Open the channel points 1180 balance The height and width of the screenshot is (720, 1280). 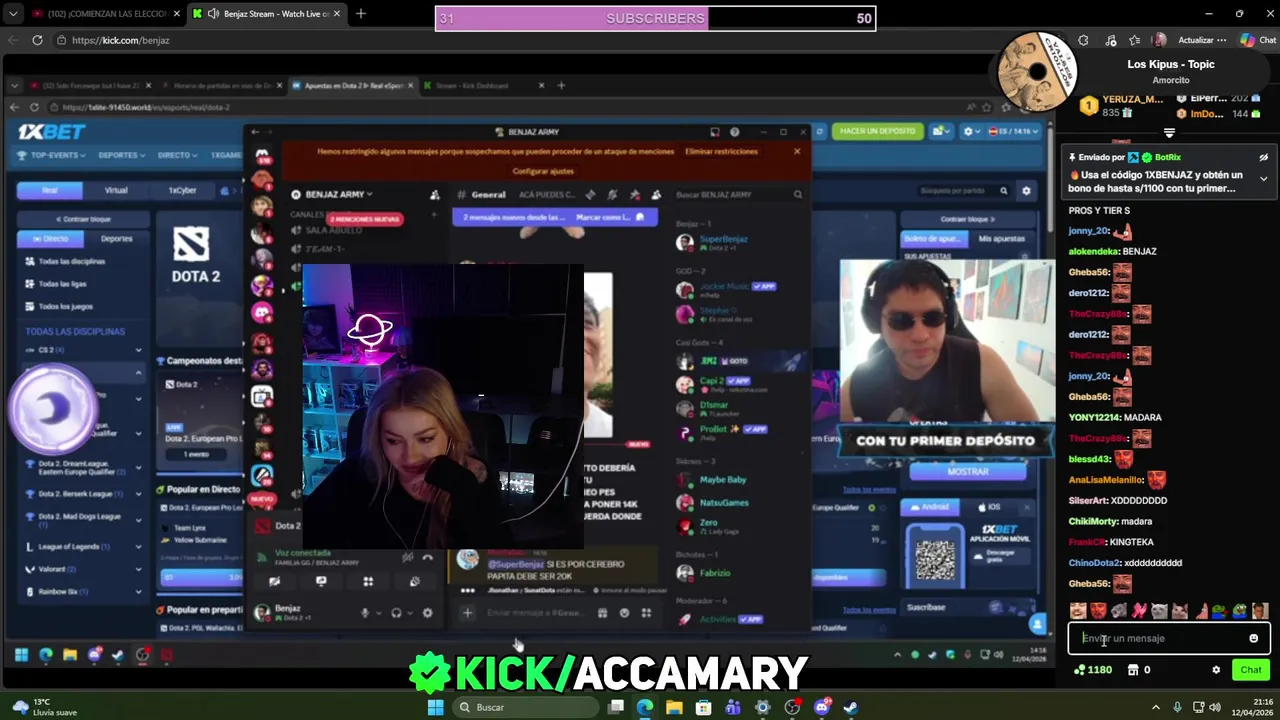1092,670
